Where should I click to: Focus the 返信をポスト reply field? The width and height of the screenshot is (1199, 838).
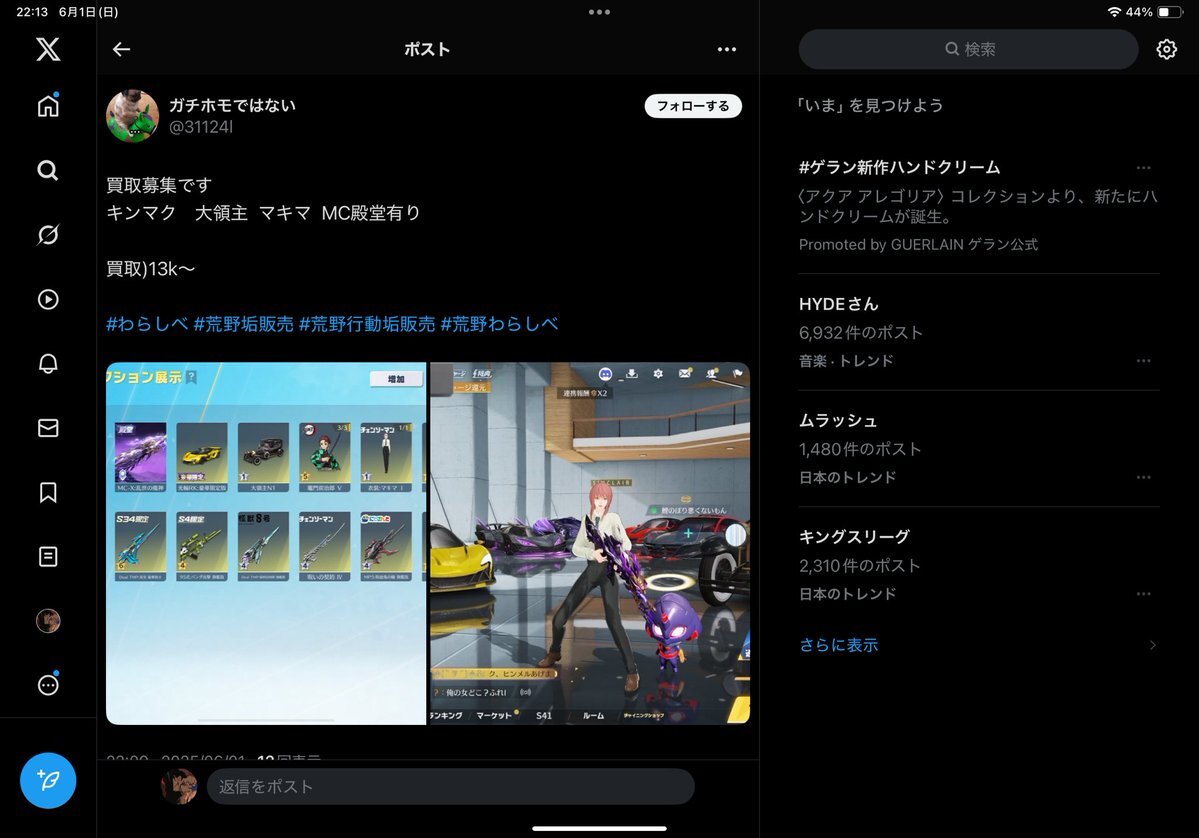point(450,787)
